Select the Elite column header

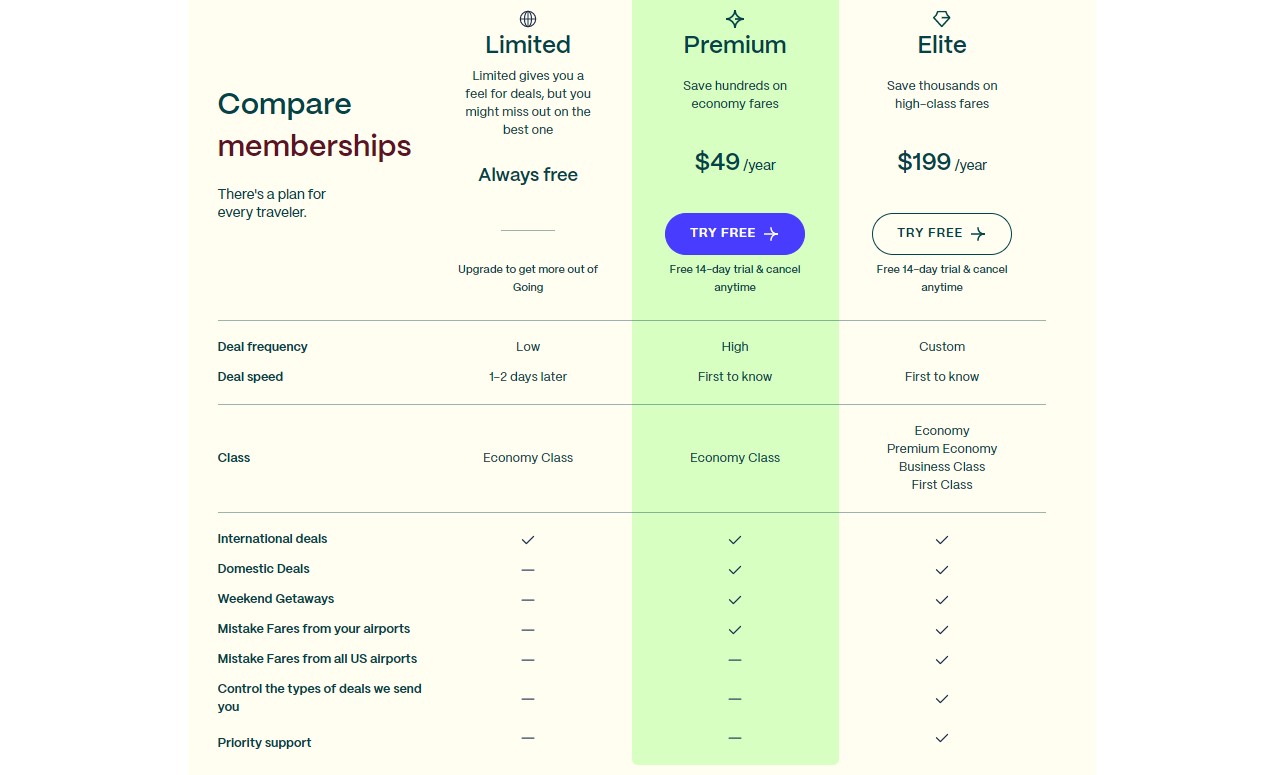941,44
